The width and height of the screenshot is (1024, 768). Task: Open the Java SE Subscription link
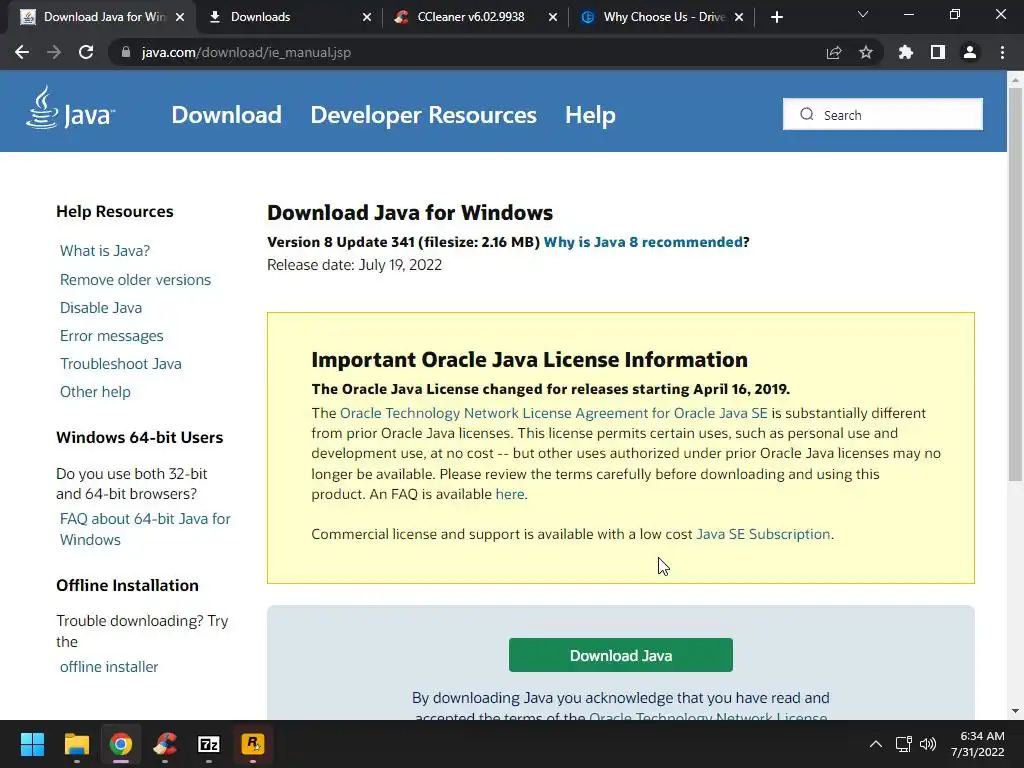coord(763,534)
